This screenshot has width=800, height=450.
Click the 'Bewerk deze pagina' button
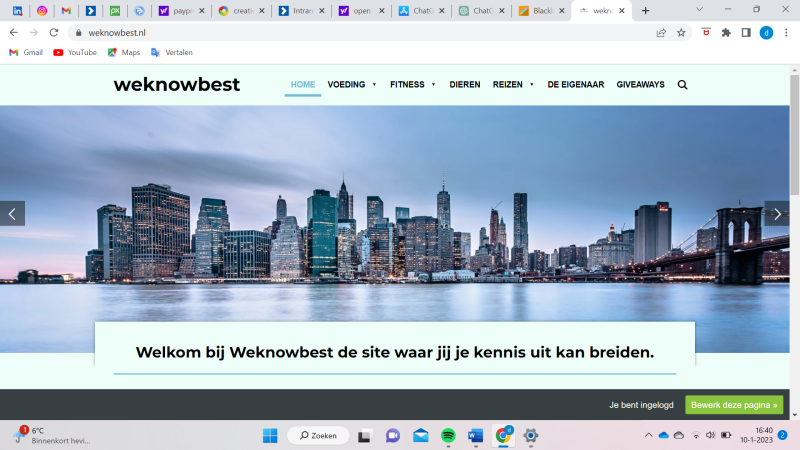pos(734,405)
